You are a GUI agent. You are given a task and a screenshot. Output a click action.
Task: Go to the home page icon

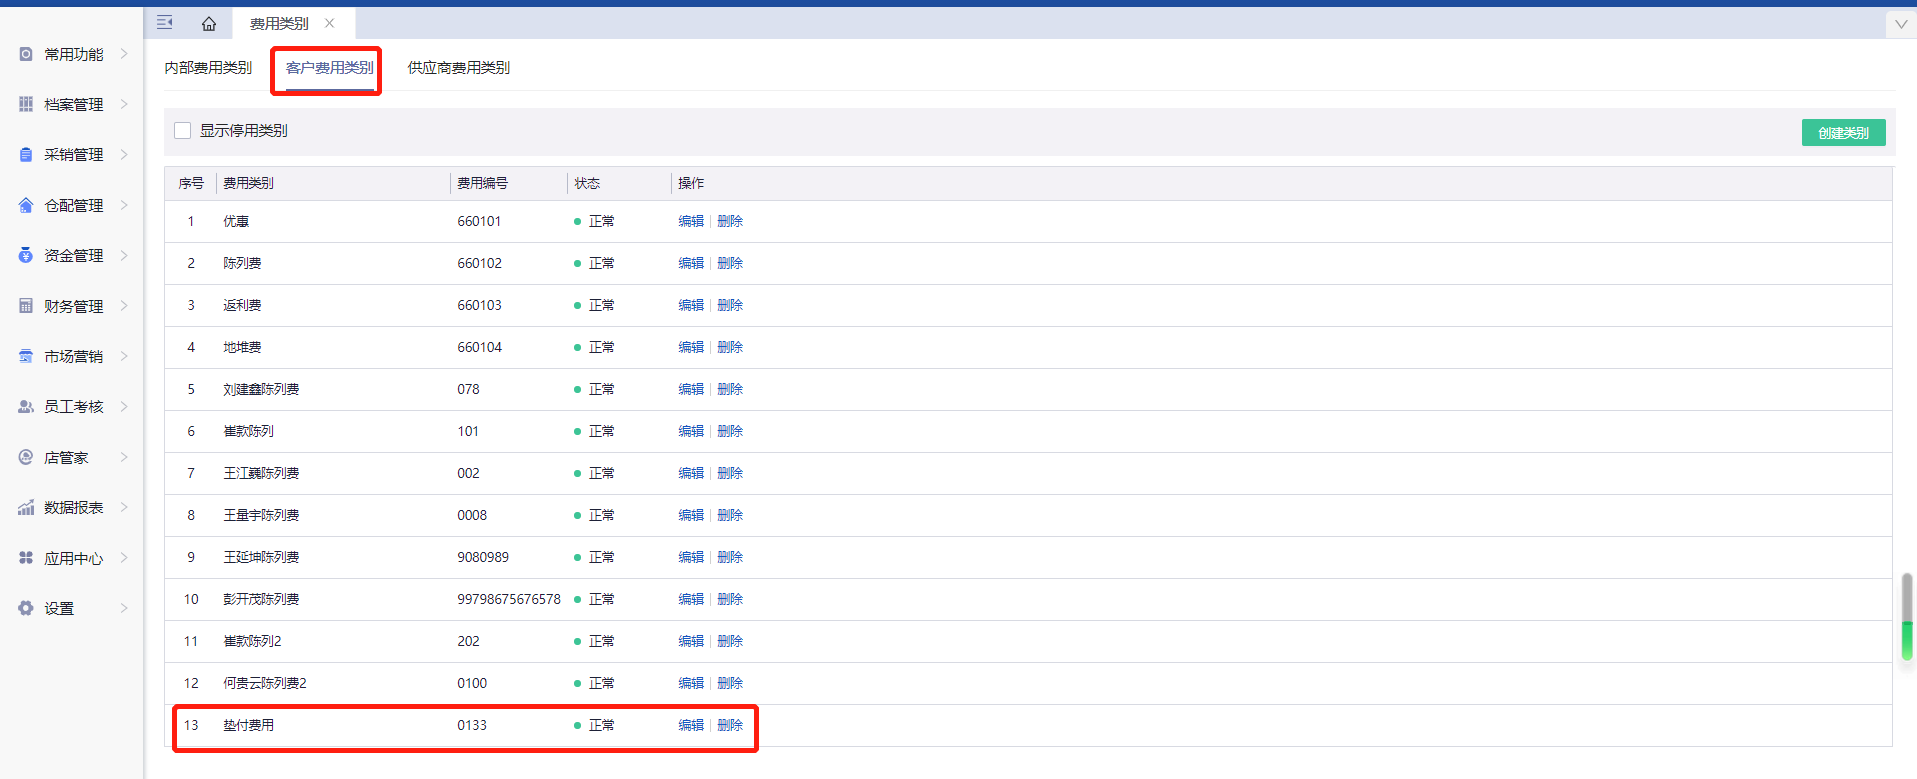[x=209, y=23]
